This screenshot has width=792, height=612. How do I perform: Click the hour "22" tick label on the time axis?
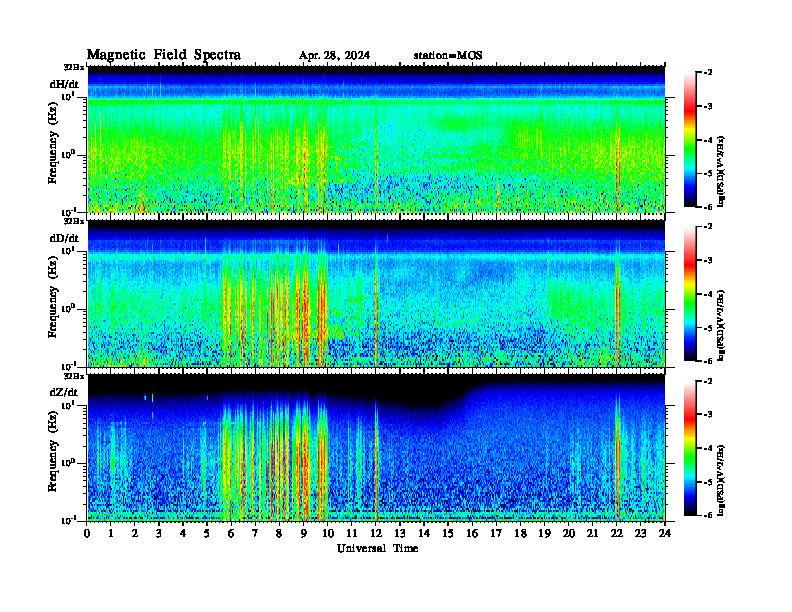[x=616, y=533]
